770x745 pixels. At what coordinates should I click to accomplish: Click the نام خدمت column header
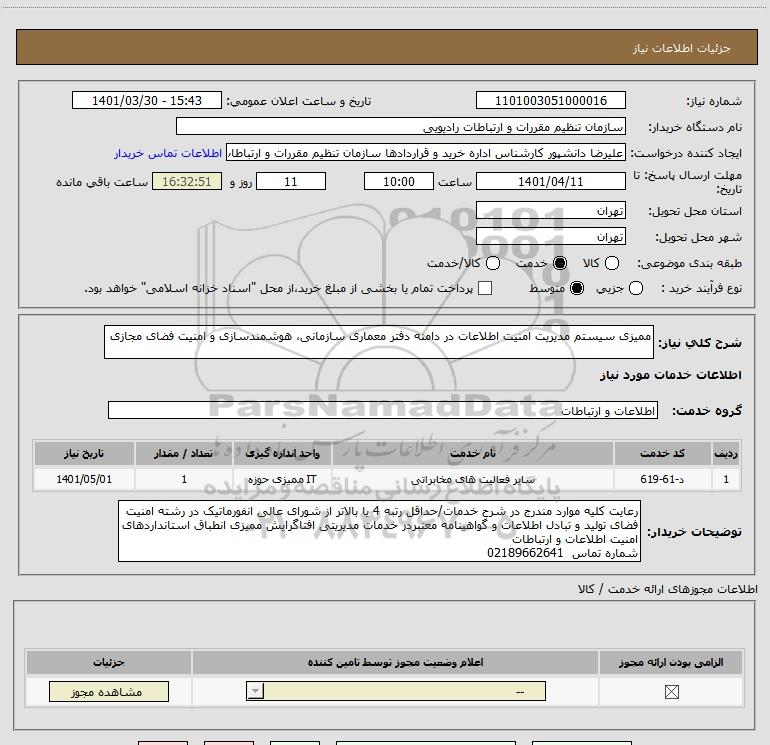tap(472, 453)
